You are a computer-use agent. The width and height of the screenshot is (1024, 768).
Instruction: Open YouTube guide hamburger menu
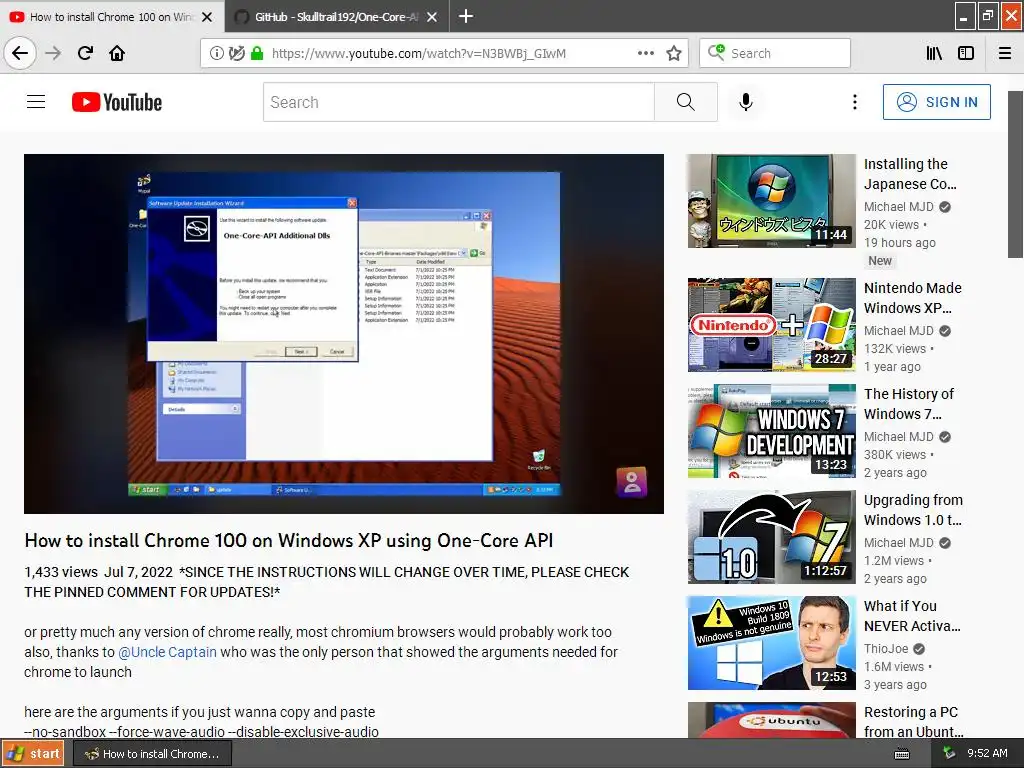[36, 102]
